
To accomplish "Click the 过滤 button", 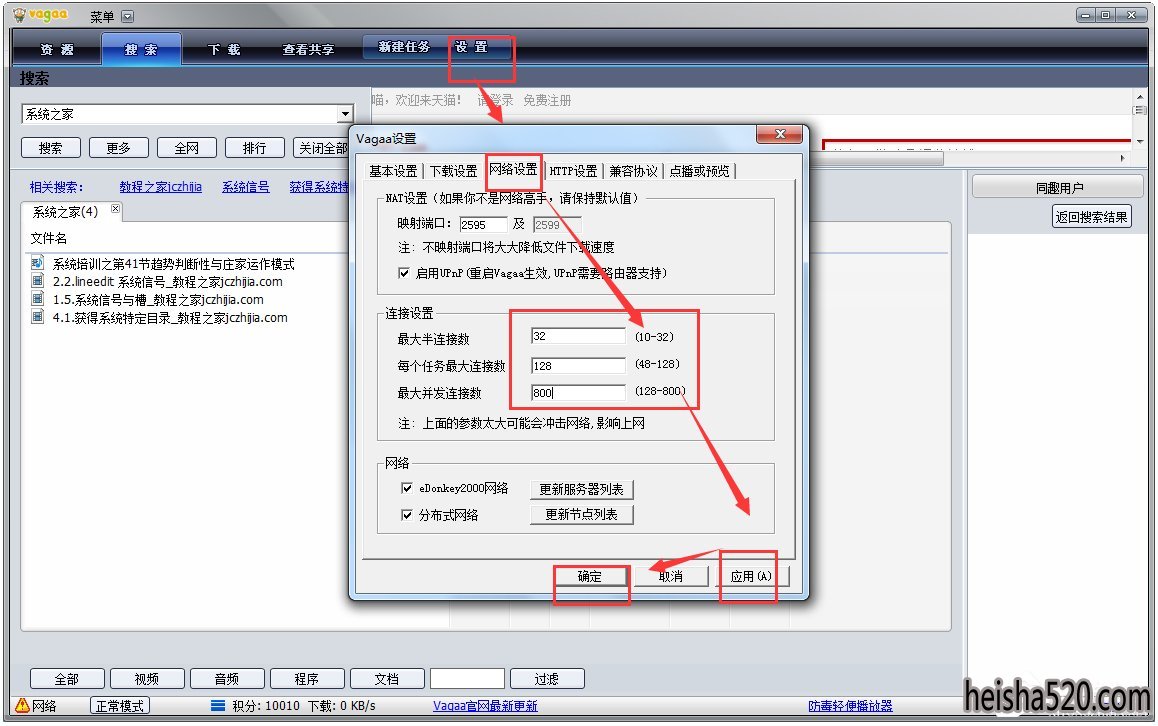I will 547,679.
